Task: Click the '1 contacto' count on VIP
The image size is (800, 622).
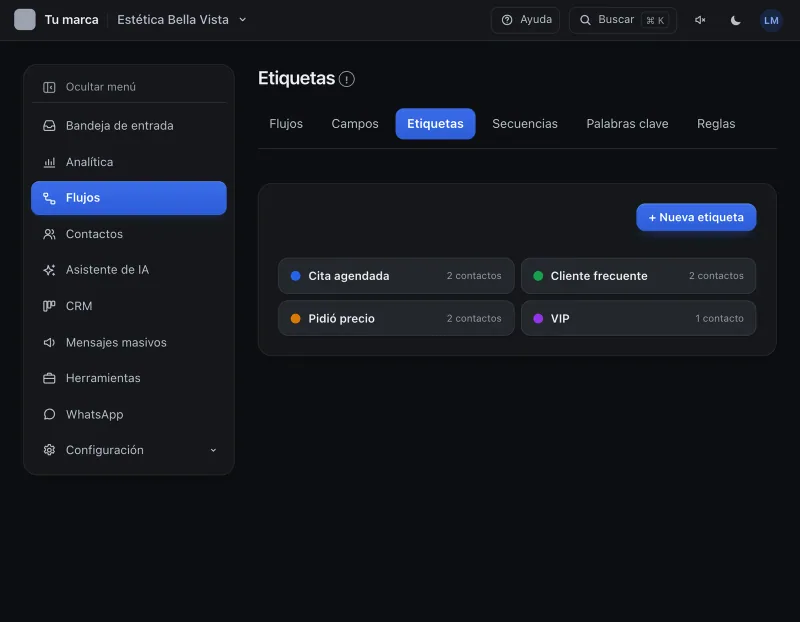Action: (719, 318)
